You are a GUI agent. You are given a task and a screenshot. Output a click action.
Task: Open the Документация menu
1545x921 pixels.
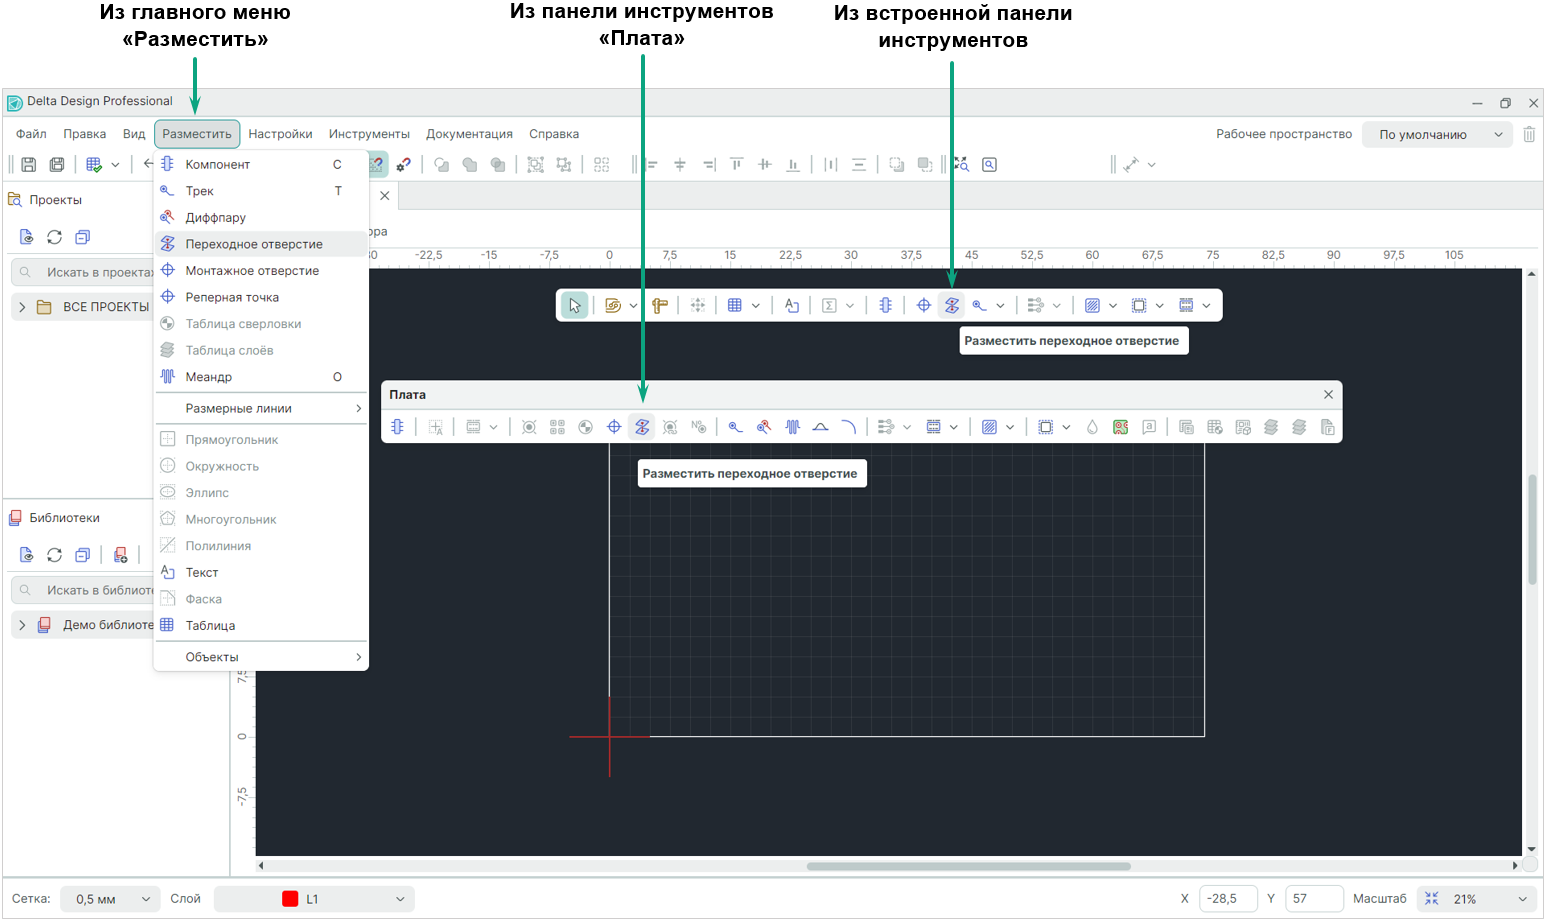pyautogui.click(x=469, y=134)
